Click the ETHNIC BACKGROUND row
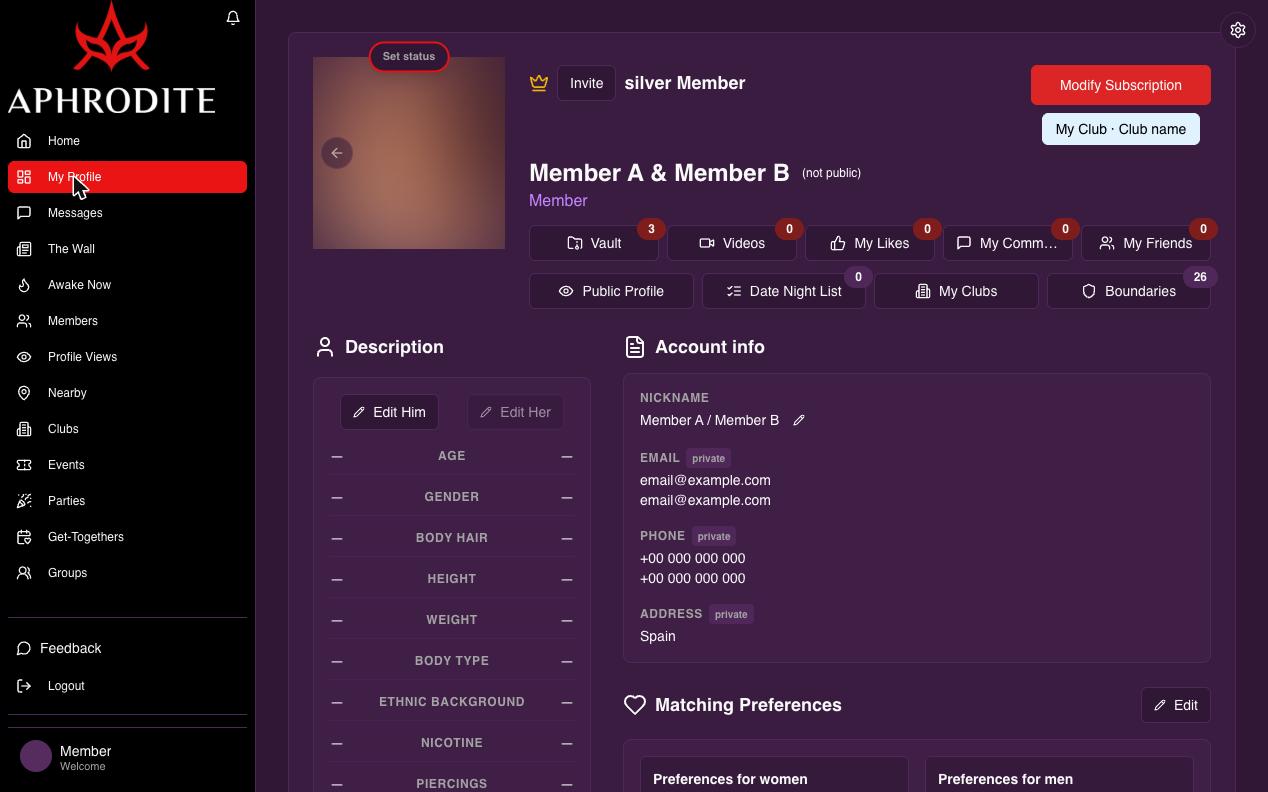The height and width of the screenshot is (792, 1268). coord(452,702)
